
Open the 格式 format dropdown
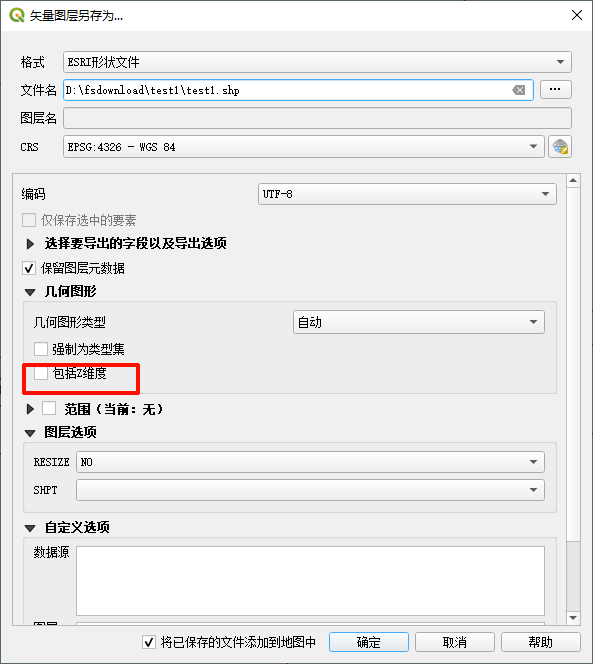[317, 62]
